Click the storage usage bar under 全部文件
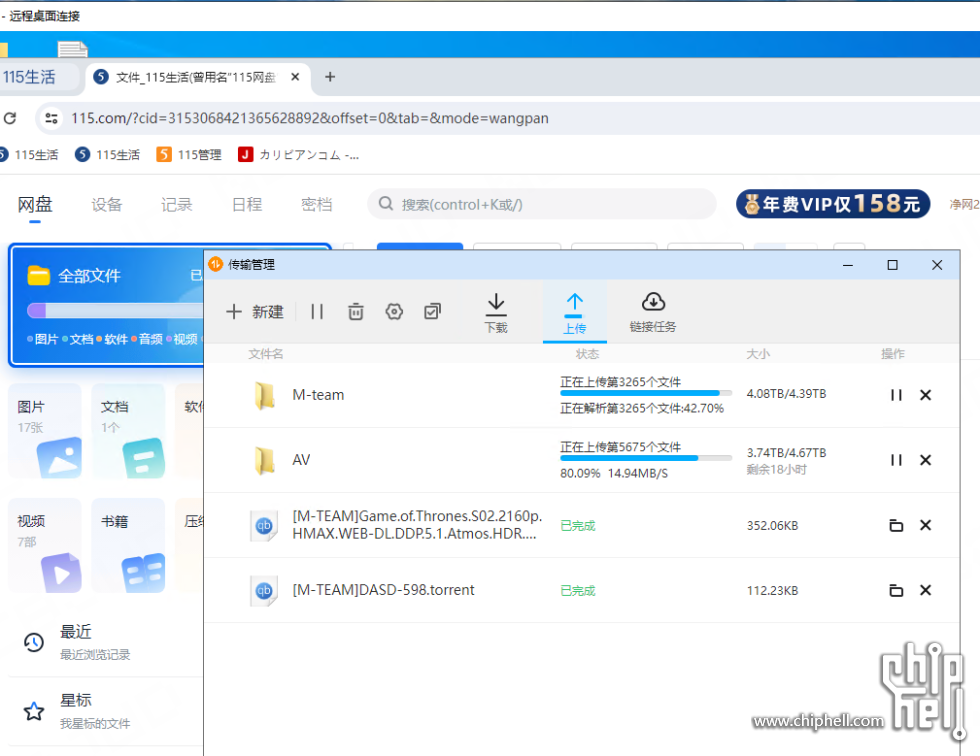 tap(116, 311)
